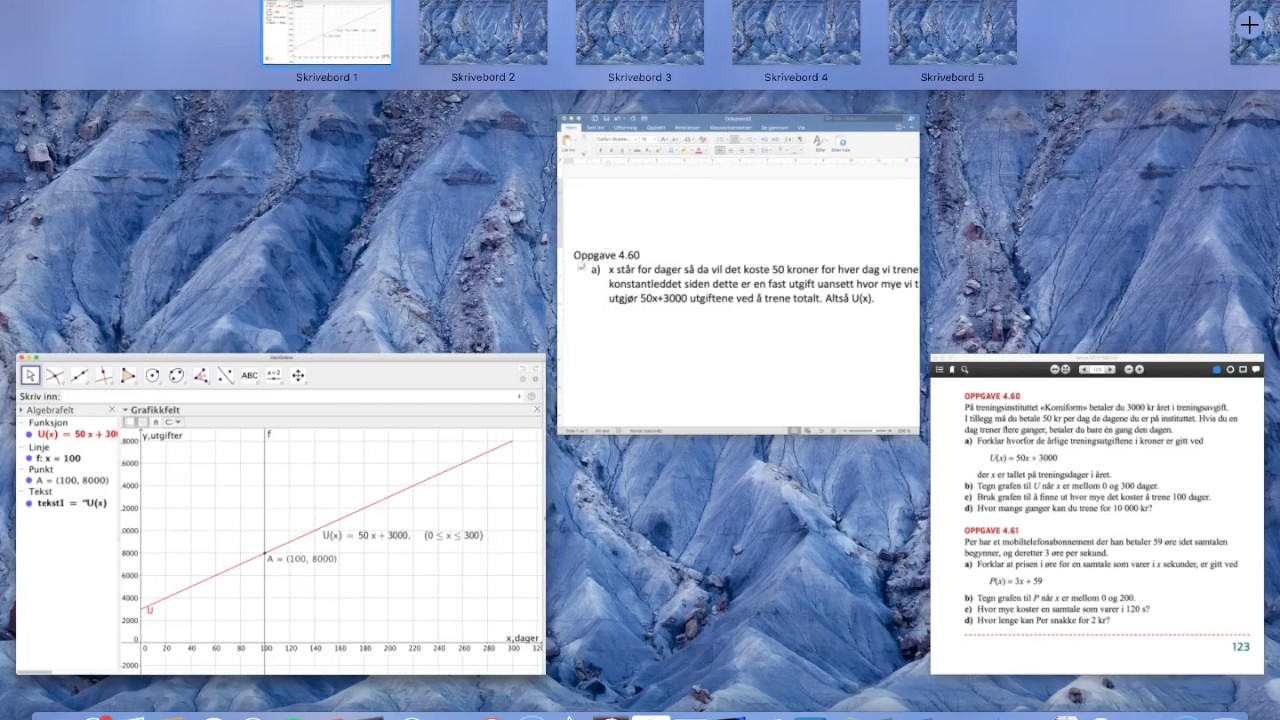Toggle bold formatting in Word ribbon
Screen dimensions: 1280x720
click(x=601, y=151)
